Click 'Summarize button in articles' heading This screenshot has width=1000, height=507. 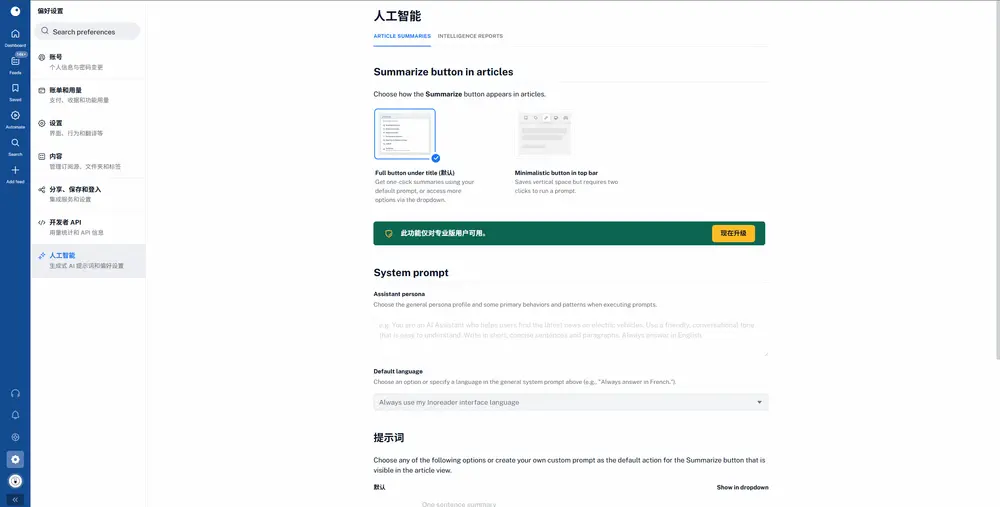(443, 72)
